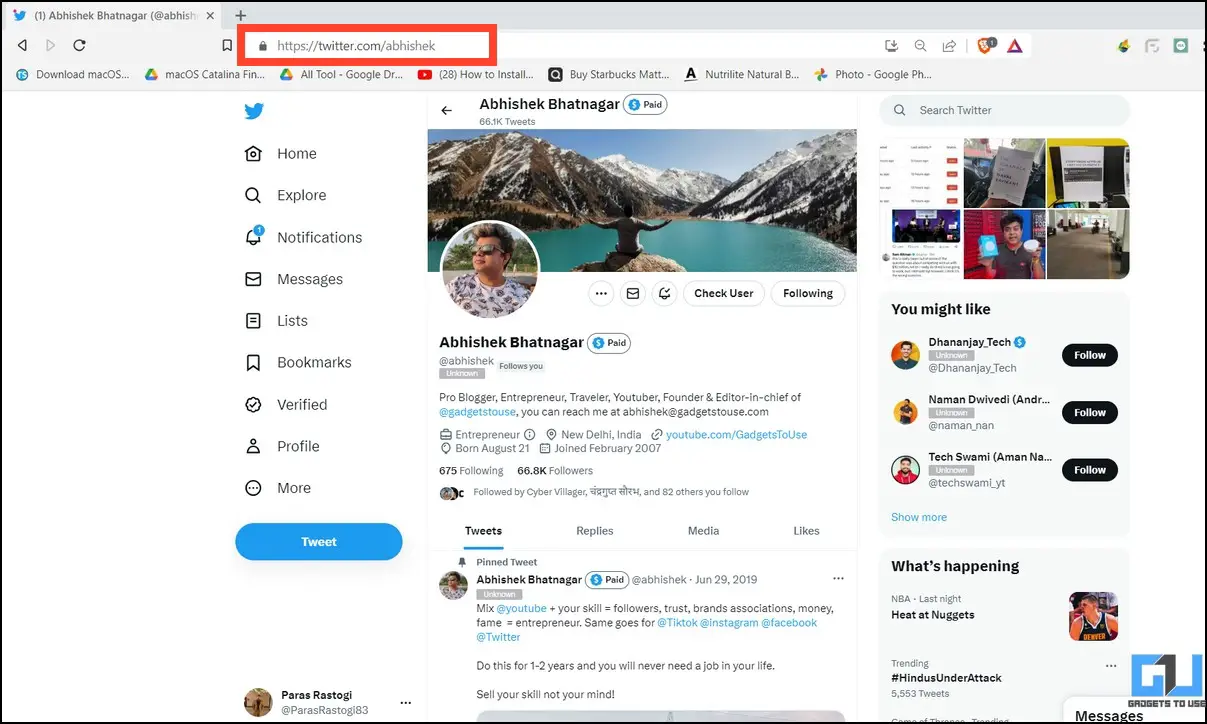Click the @youtube mention in pinned tweet
Image resolution: width=1207 pixels, height=724 pixels.
click(x=522, y=608)
